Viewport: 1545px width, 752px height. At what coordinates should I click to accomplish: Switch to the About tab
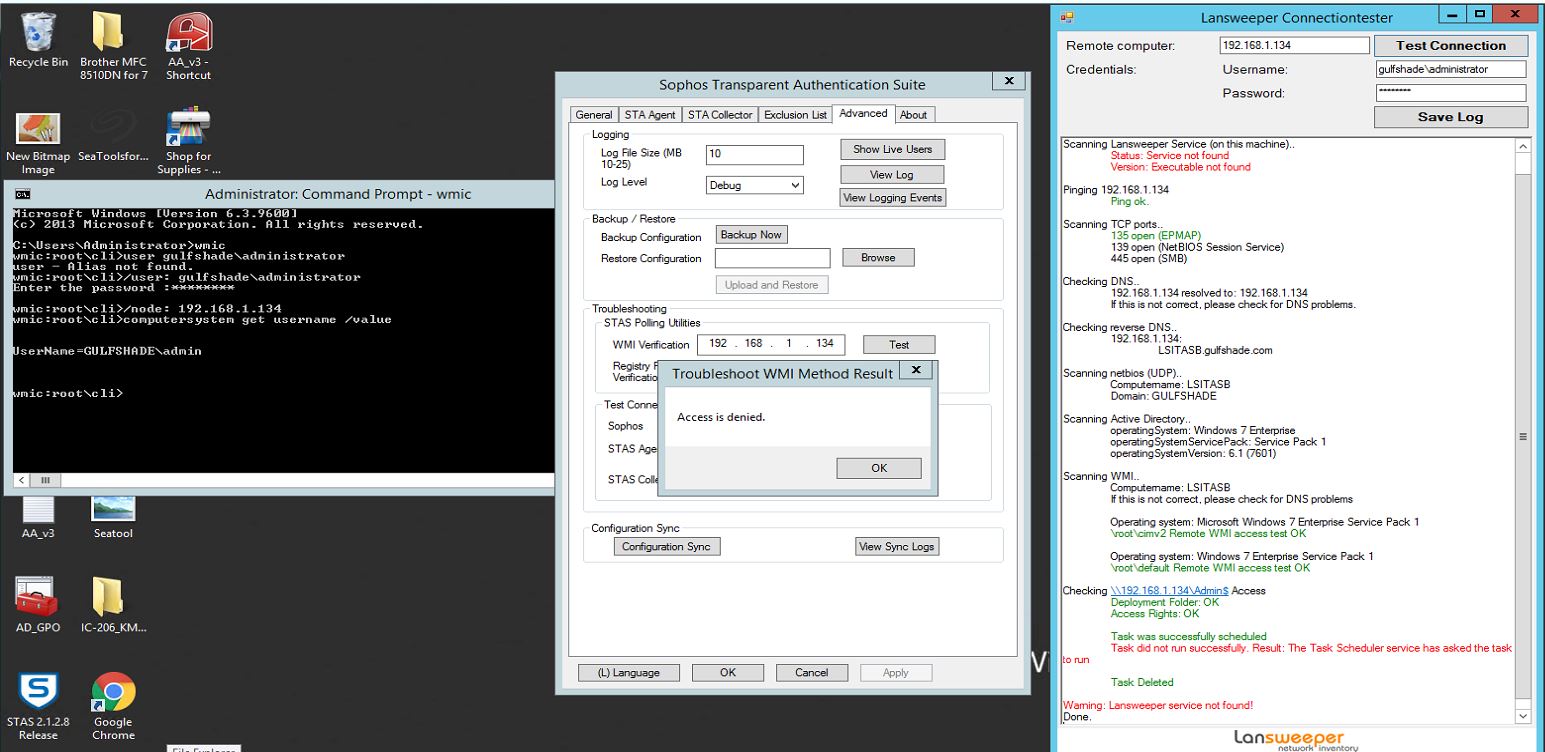pos(913,115)
